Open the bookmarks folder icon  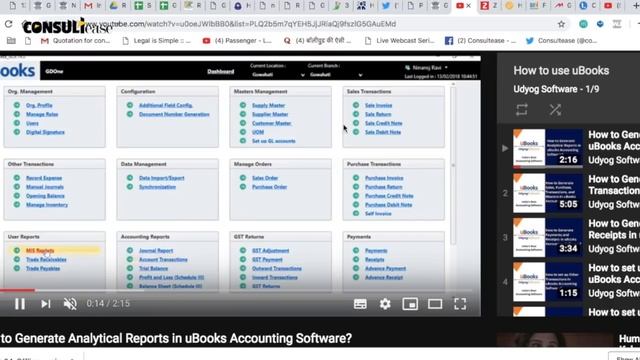point(11,41)
